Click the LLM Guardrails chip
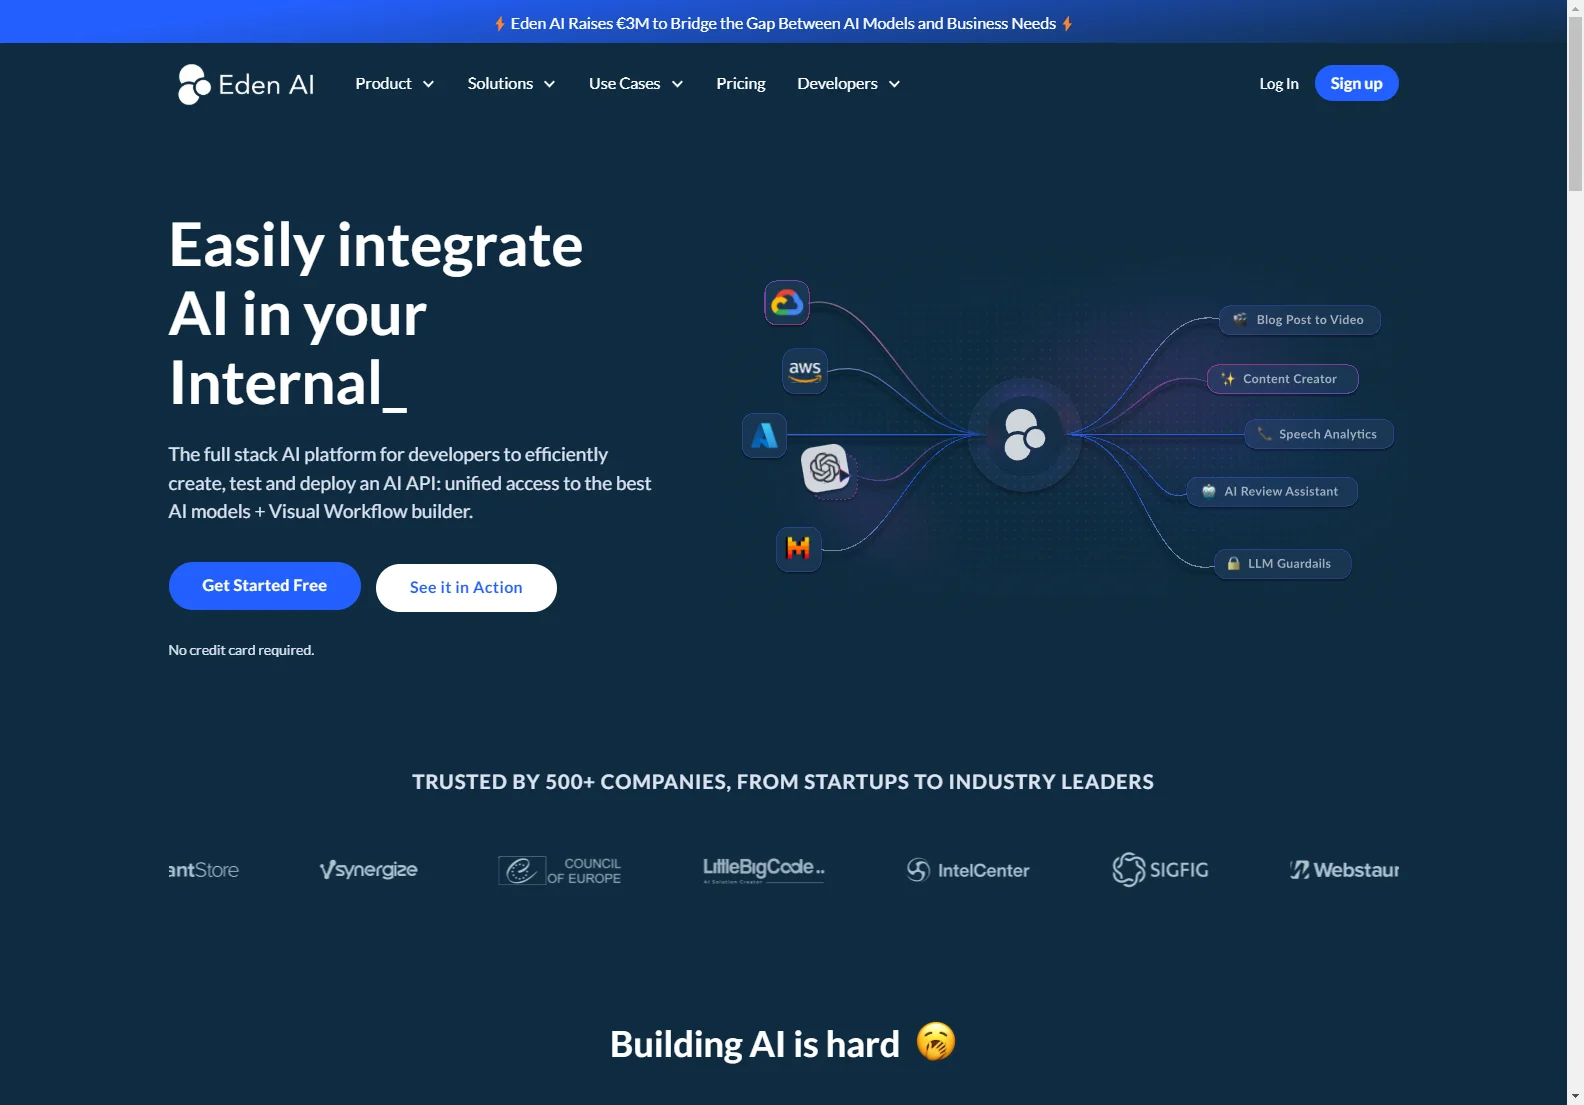This screenshot has height=1105, width=1584. pos(1282,564)
